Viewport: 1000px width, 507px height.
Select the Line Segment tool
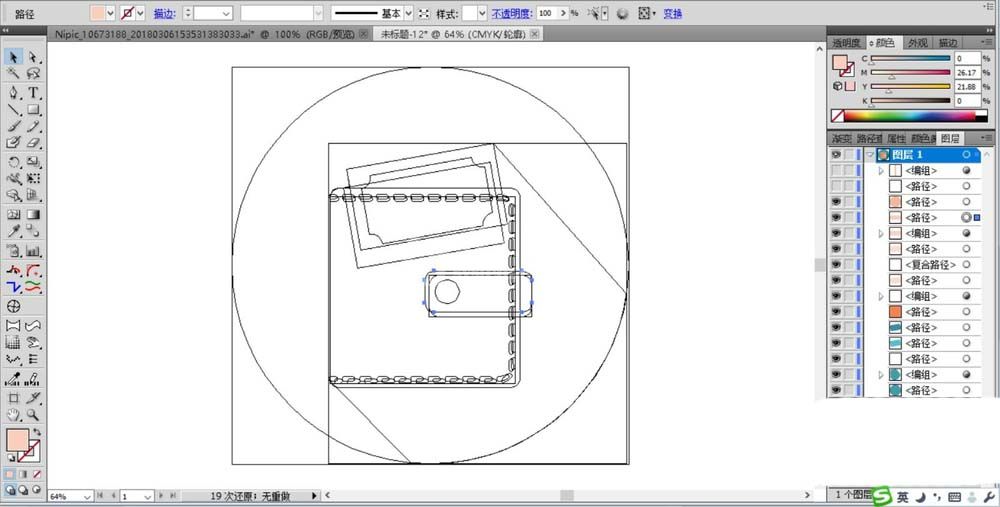coord(13,110)
